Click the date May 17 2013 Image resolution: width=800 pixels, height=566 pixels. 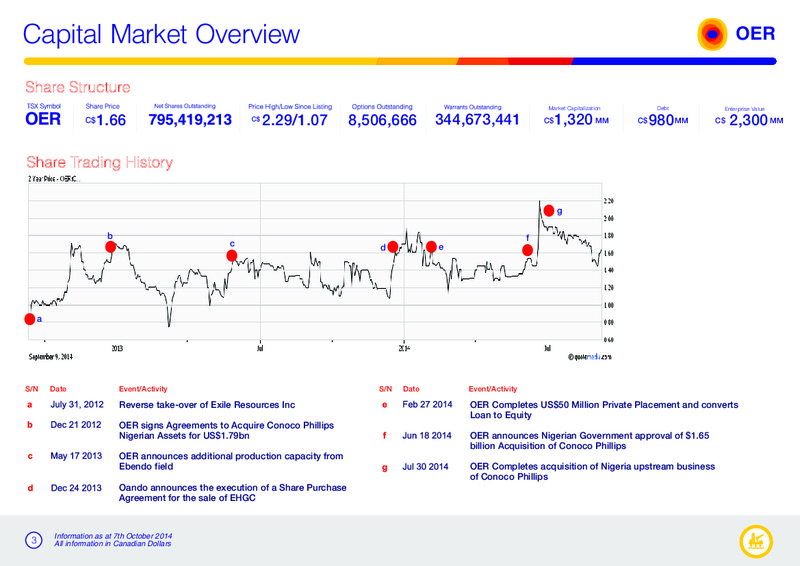[76, 456]
